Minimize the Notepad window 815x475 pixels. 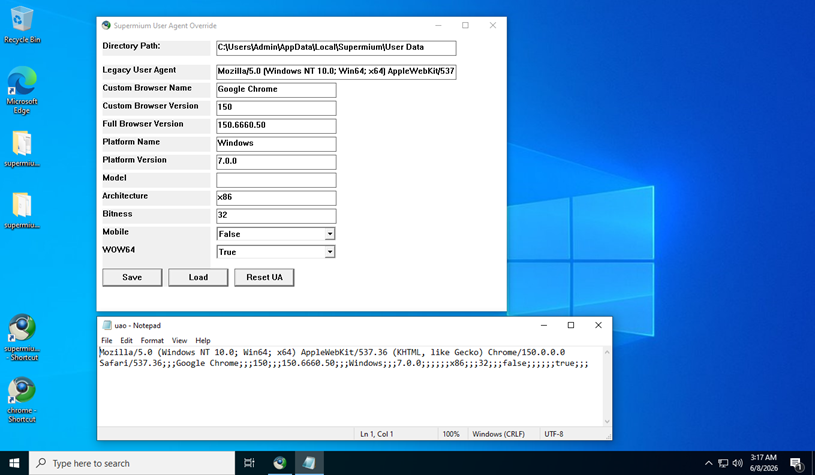point(544,325)
